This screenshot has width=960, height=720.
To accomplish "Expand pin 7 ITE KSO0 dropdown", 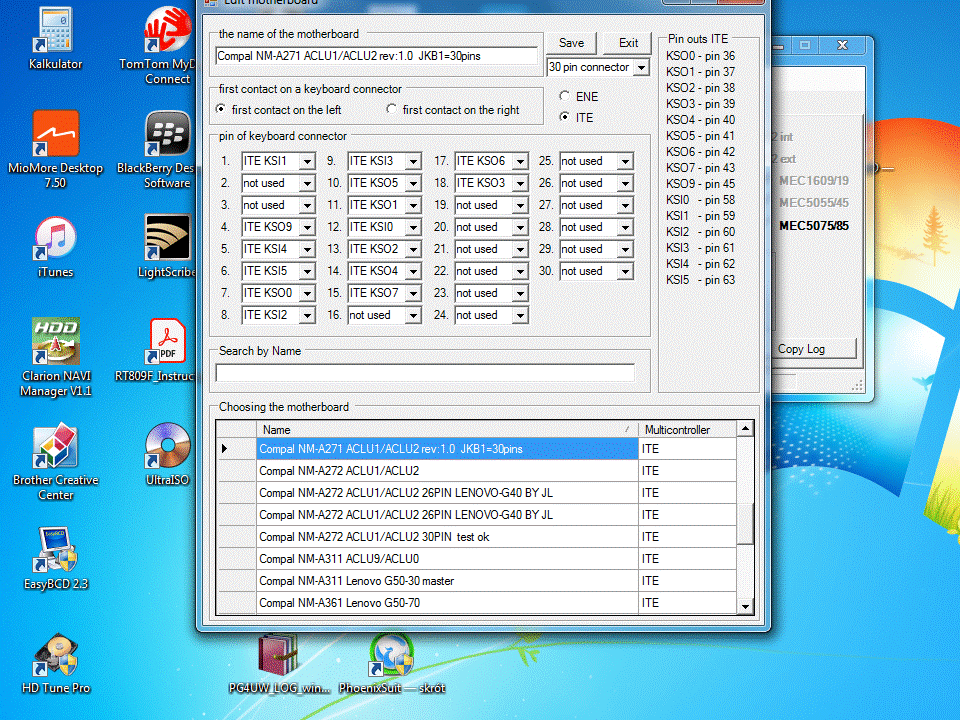I will pos(307,293).
